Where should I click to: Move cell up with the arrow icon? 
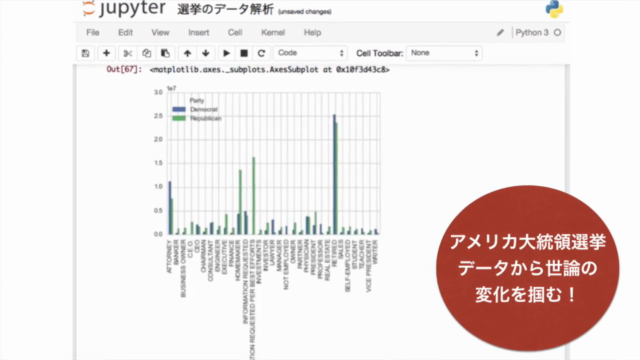click(187, 53)
